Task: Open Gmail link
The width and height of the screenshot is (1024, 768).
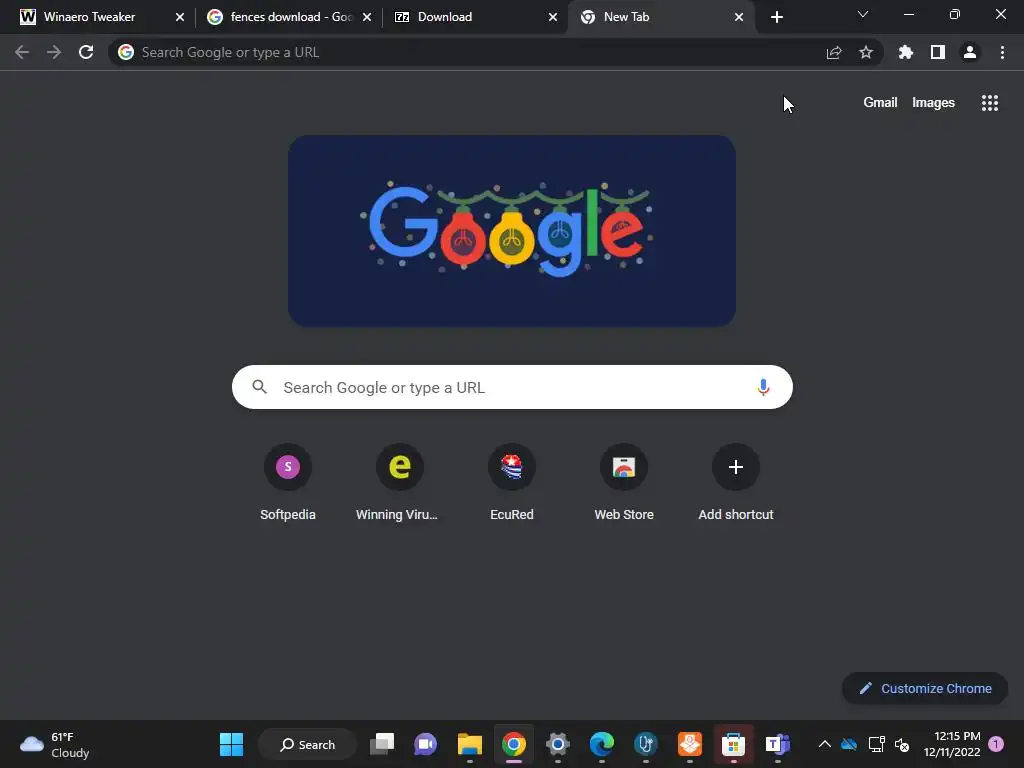Action: click(x=880, y=103)
